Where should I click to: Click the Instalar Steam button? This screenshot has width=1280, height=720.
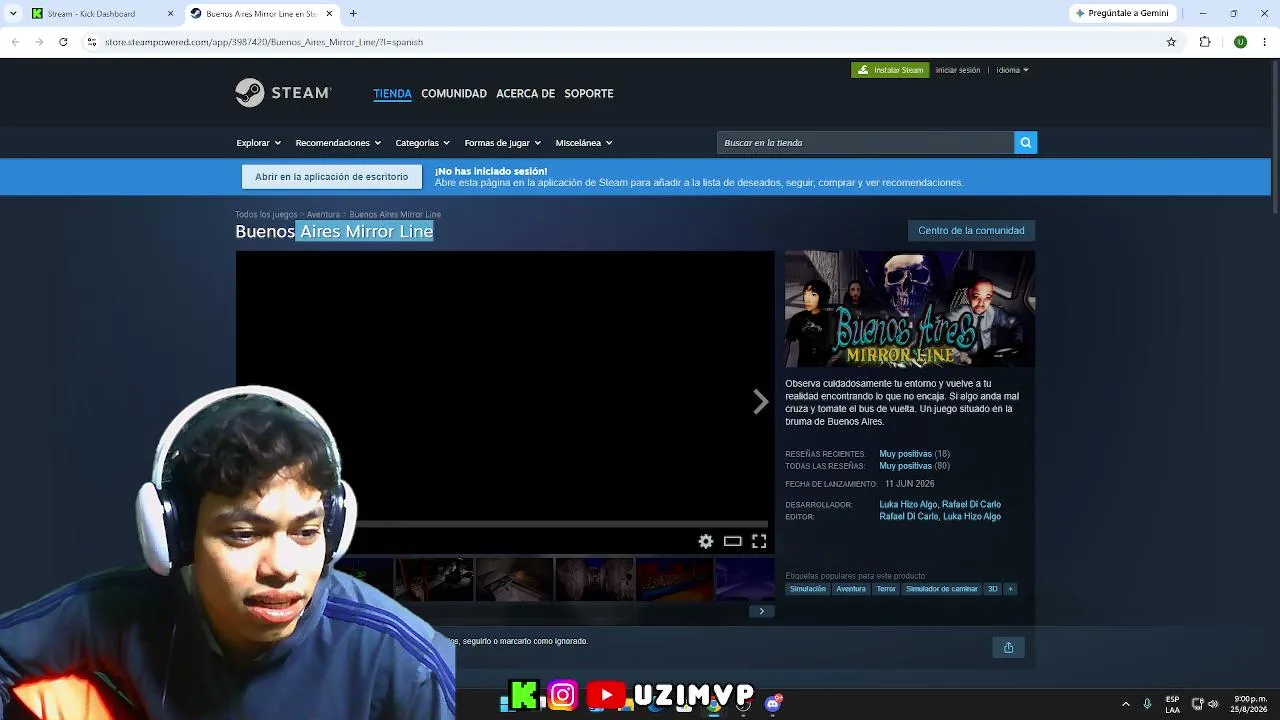(890, 70)
